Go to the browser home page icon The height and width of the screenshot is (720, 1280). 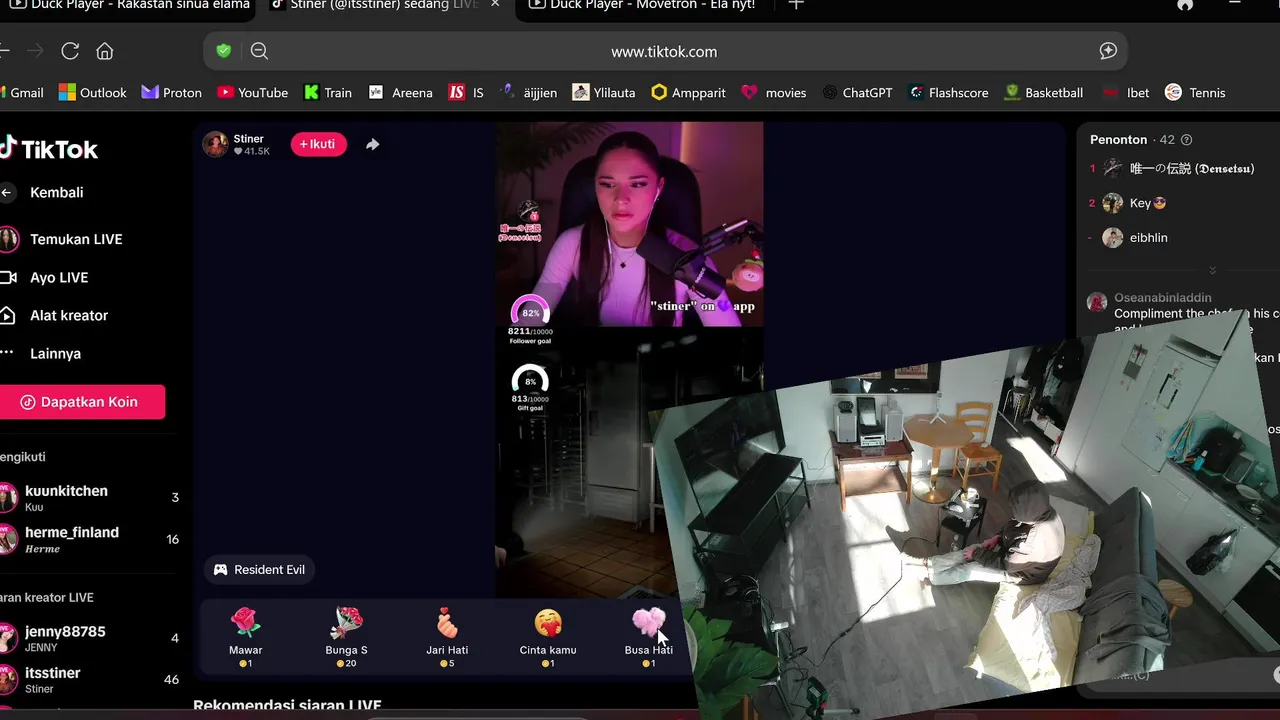tap(104, 51)
